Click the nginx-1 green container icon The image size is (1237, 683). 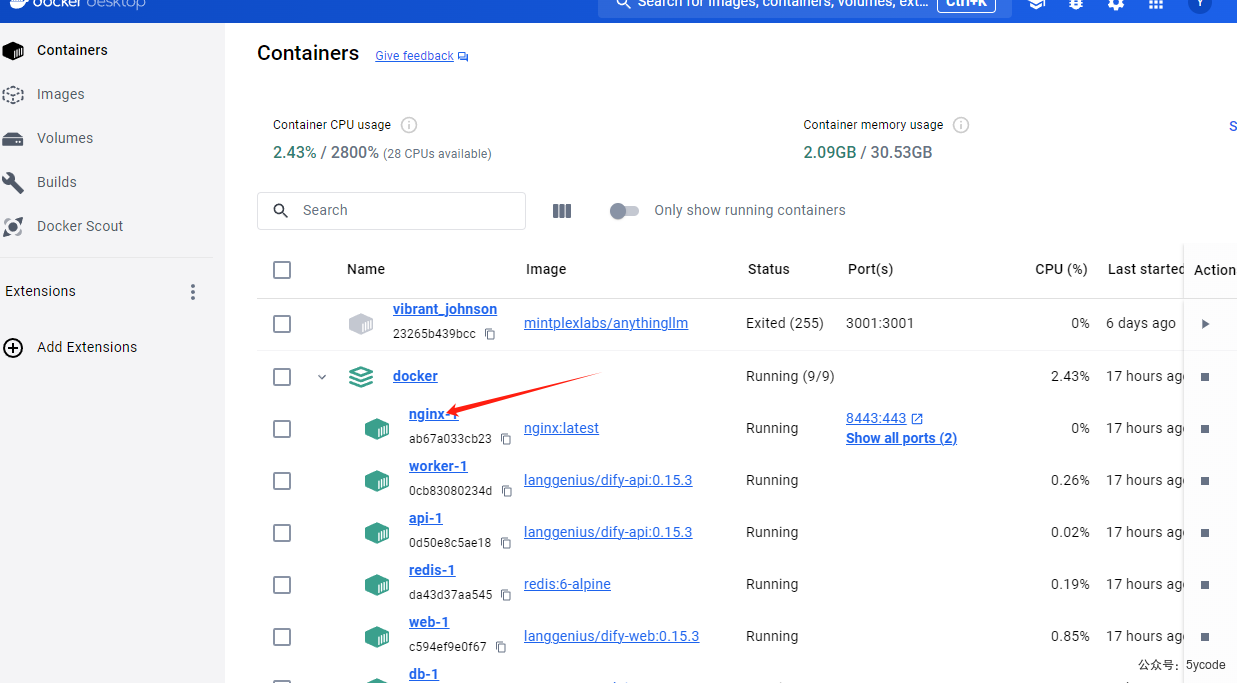click(376, 429)
